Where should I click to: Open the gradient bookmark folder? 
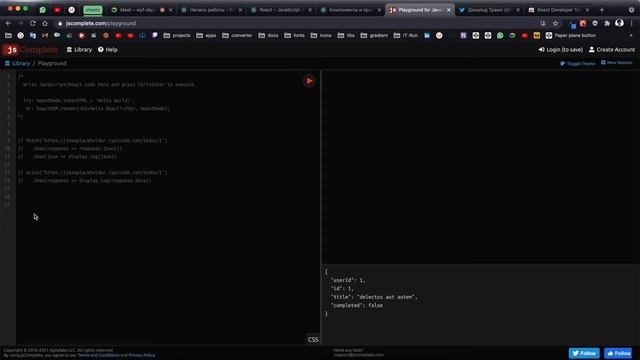click(x=374, y=36)
